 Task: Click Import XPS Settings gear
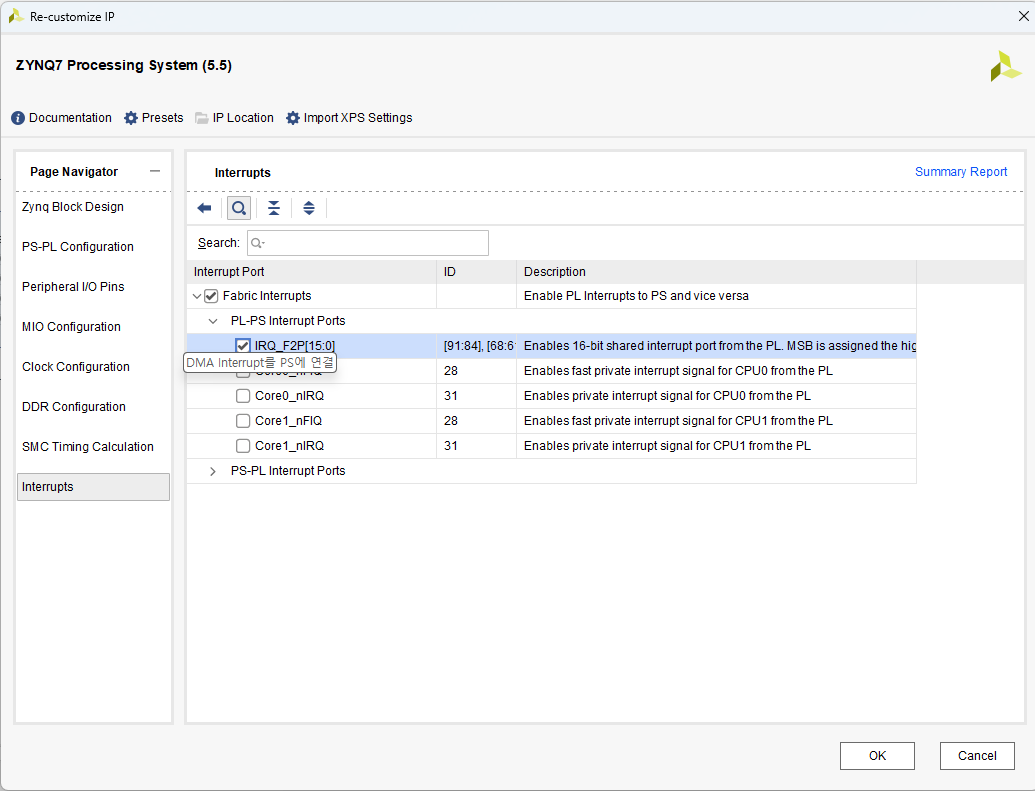click(349, 118)
